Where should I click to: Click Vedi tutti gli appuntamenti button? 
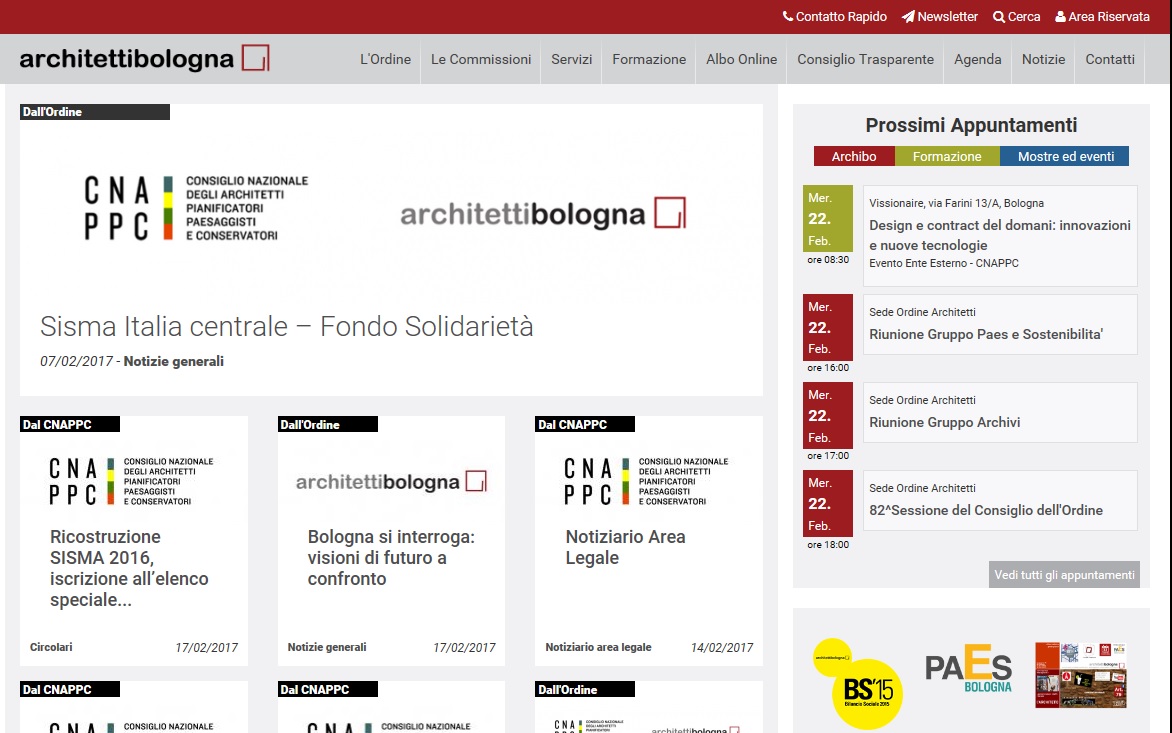pyautogui.click(x=1064, y=575)
